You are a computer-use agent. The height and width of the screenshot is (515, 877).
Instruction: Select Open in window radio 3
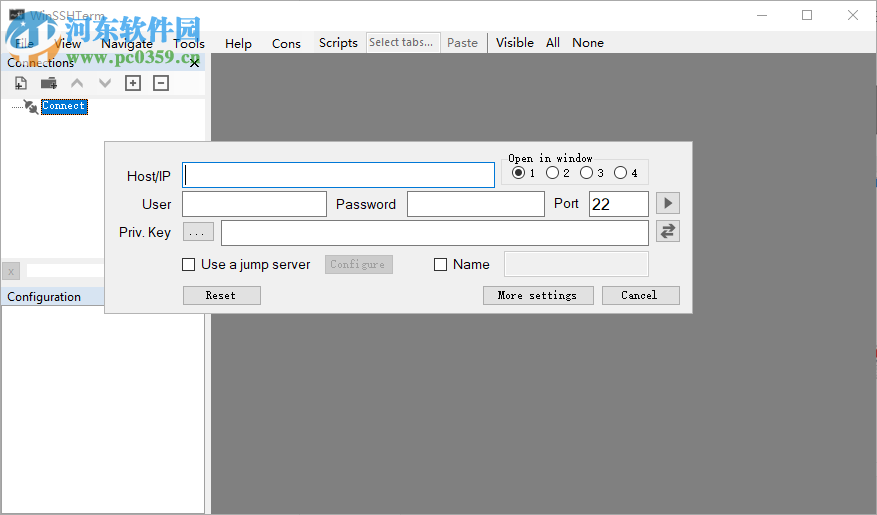[x=586, y=173]
